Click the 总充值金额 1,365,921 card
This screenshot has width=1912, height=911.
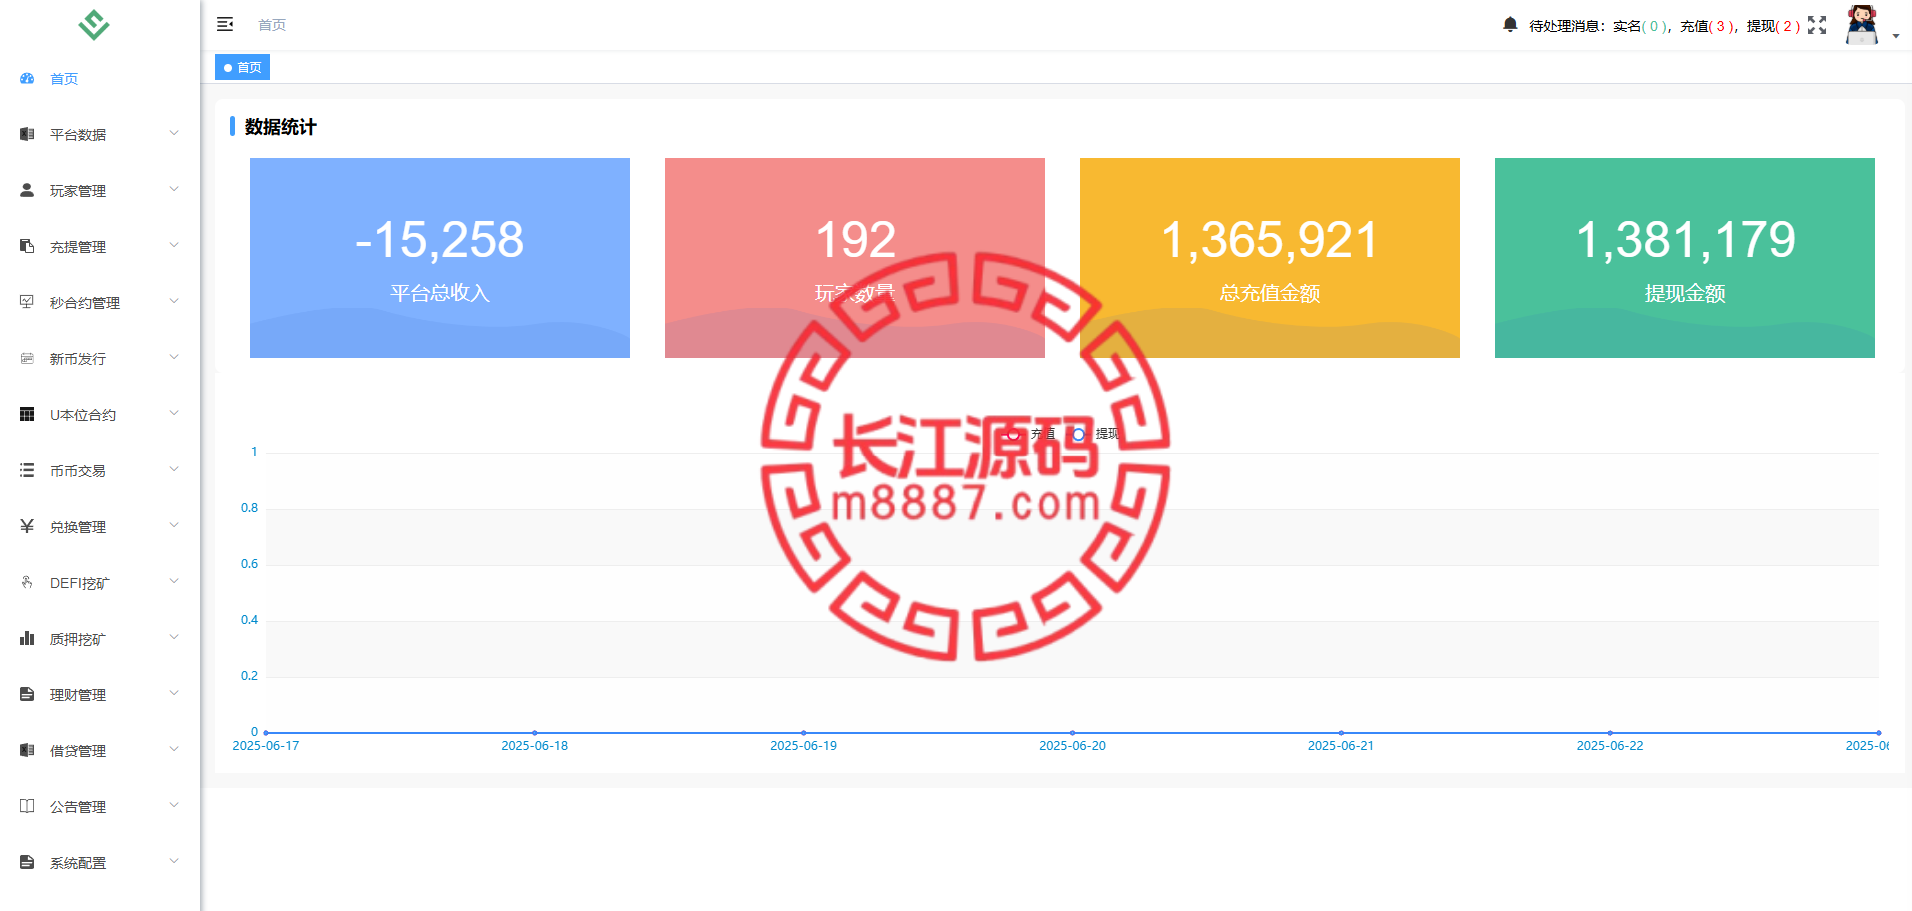(1270, 258)
